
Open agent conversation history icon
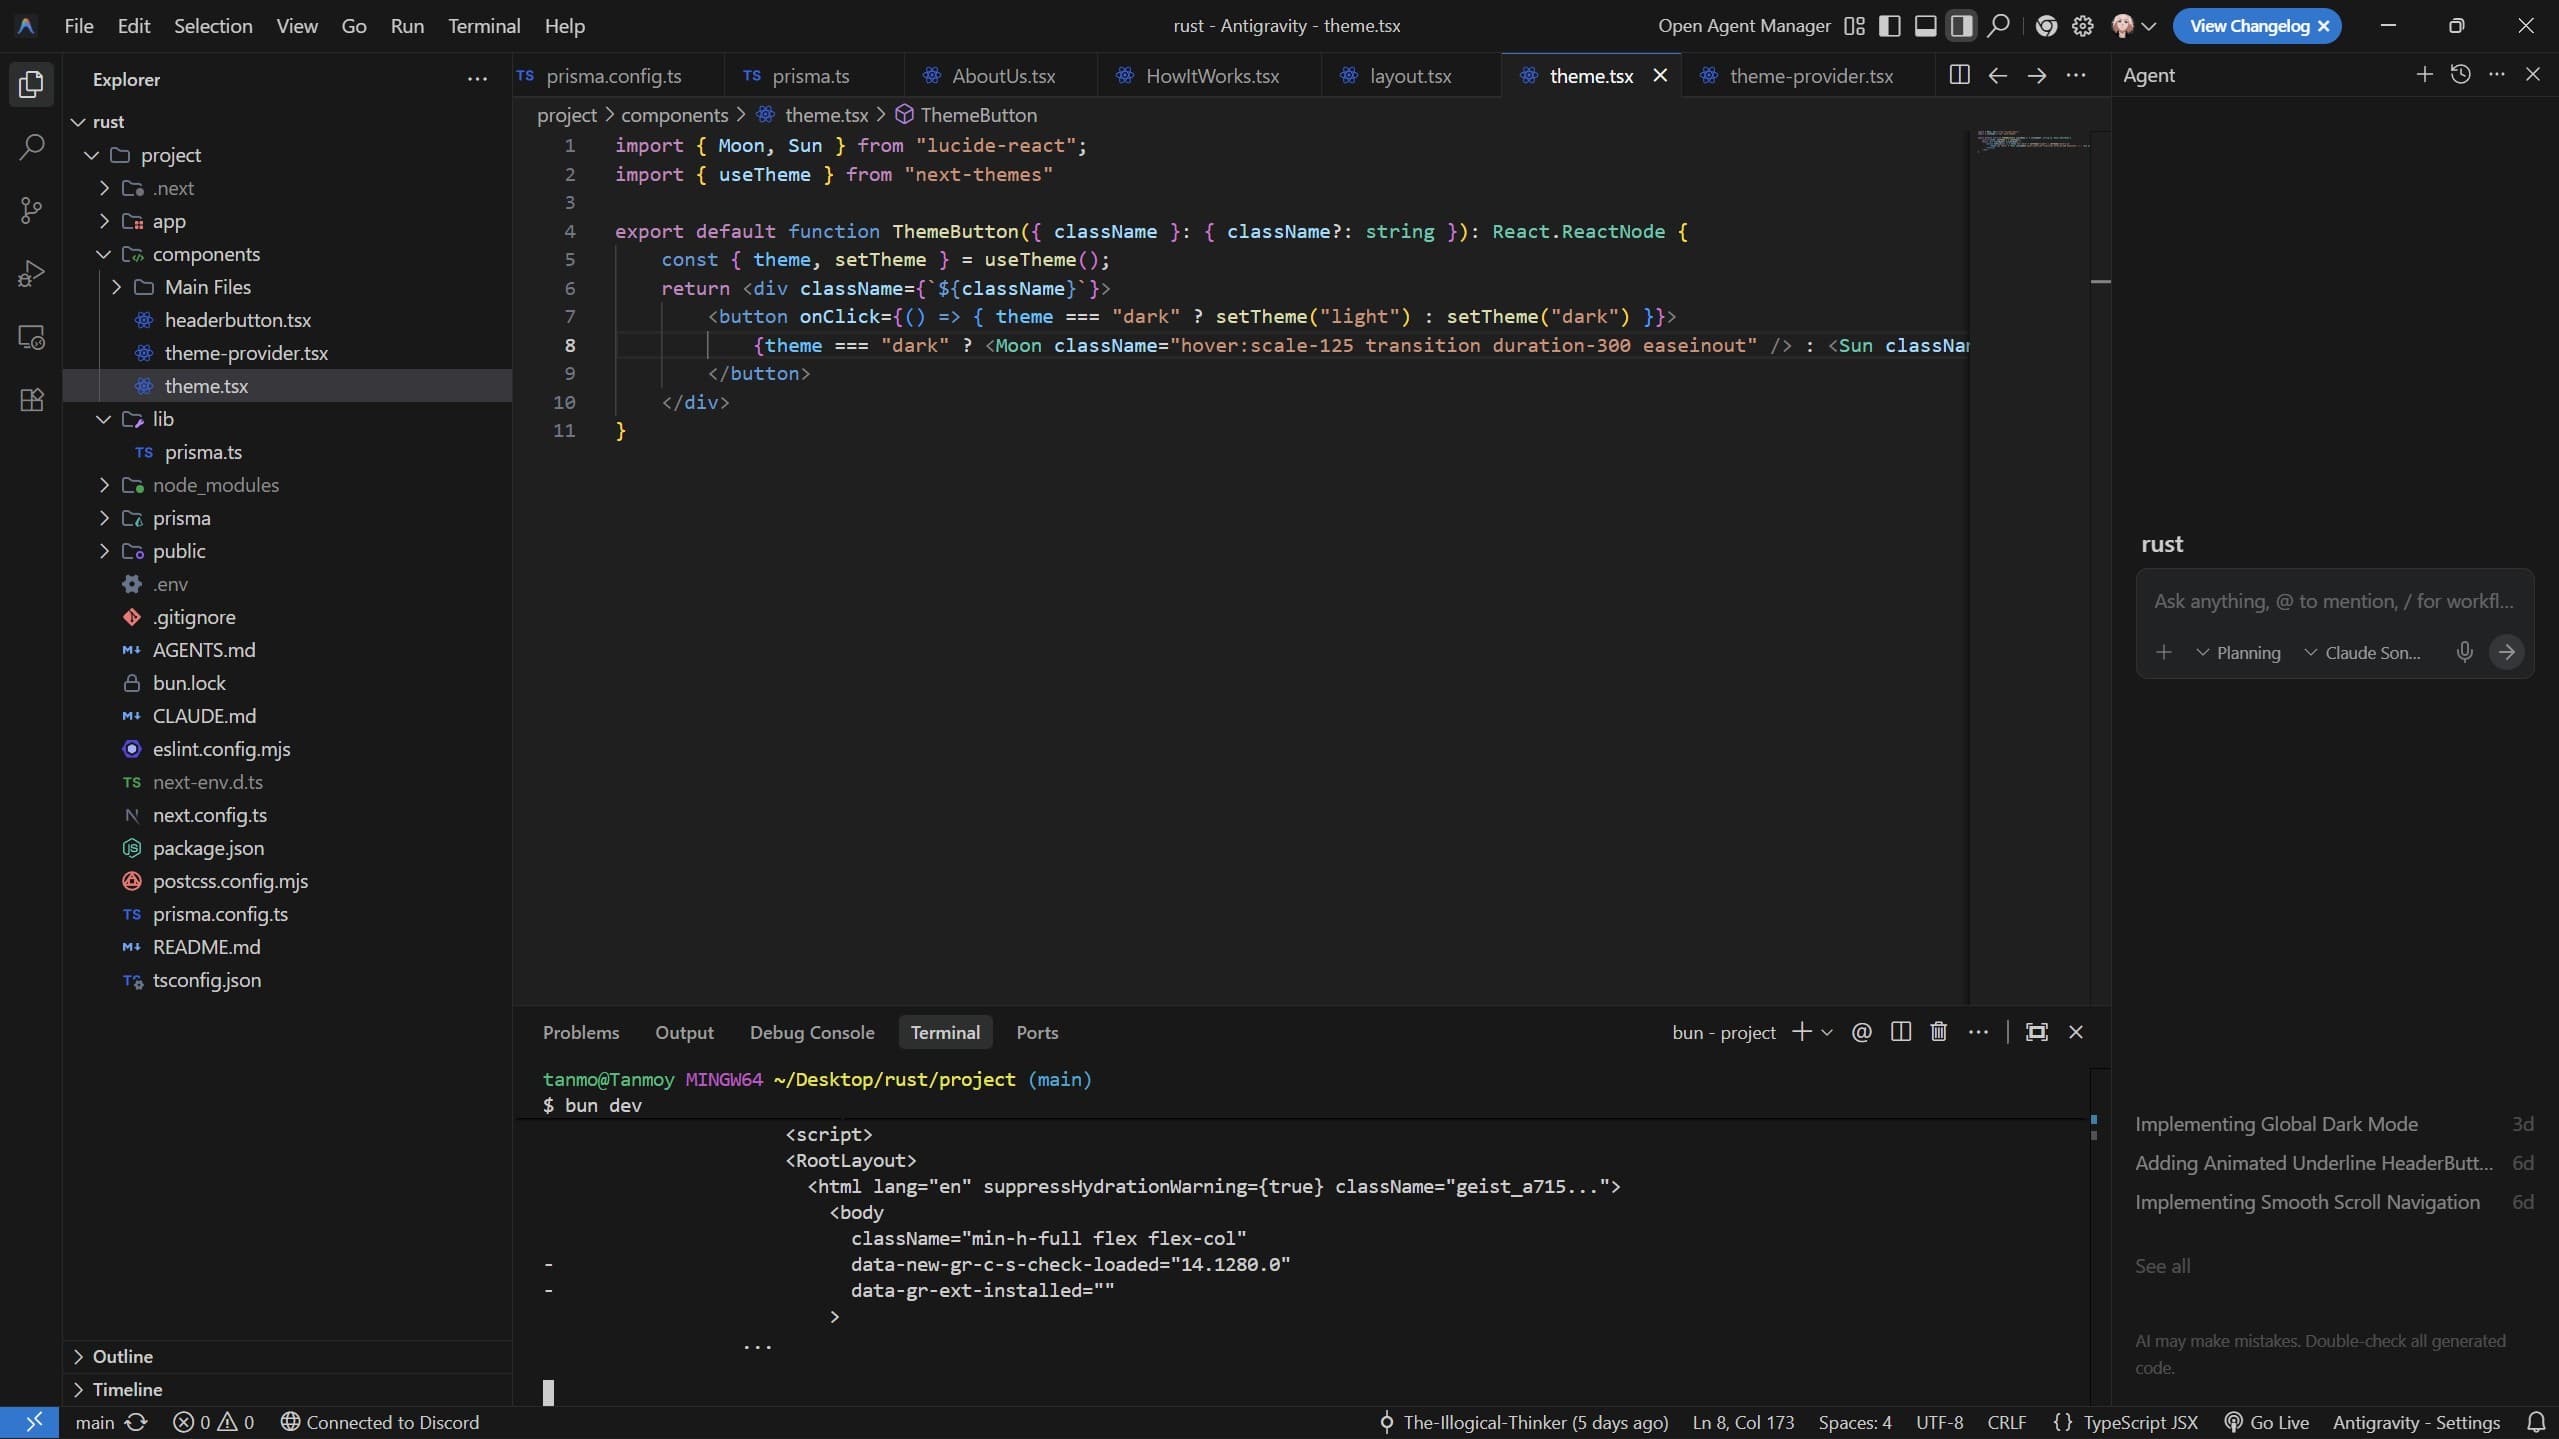[2460, 75]
